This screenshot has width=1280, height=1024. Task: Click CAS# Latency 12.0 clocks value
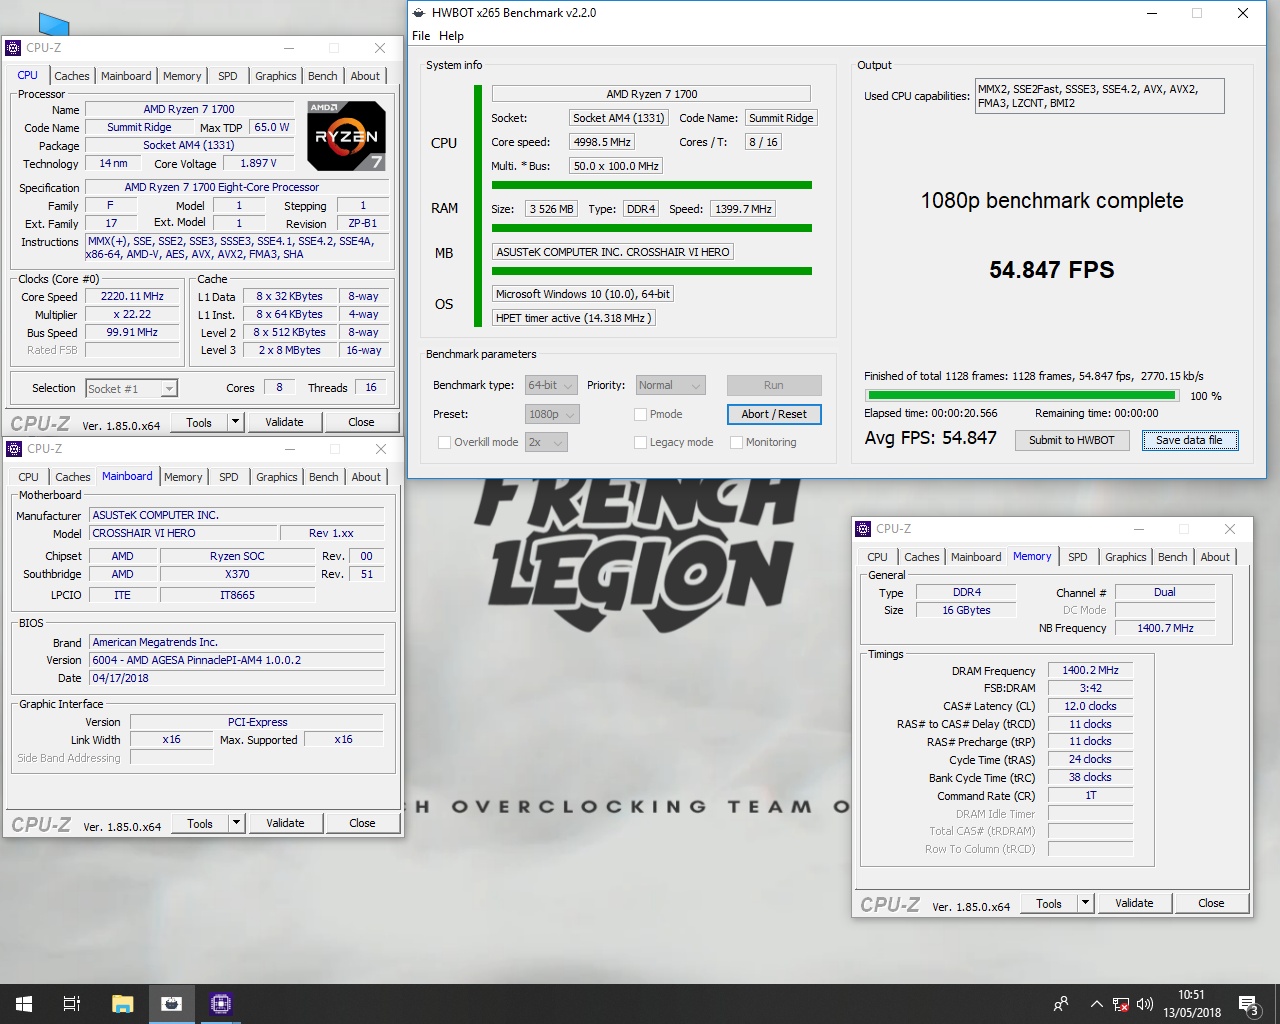click(x=1090, y=706)
